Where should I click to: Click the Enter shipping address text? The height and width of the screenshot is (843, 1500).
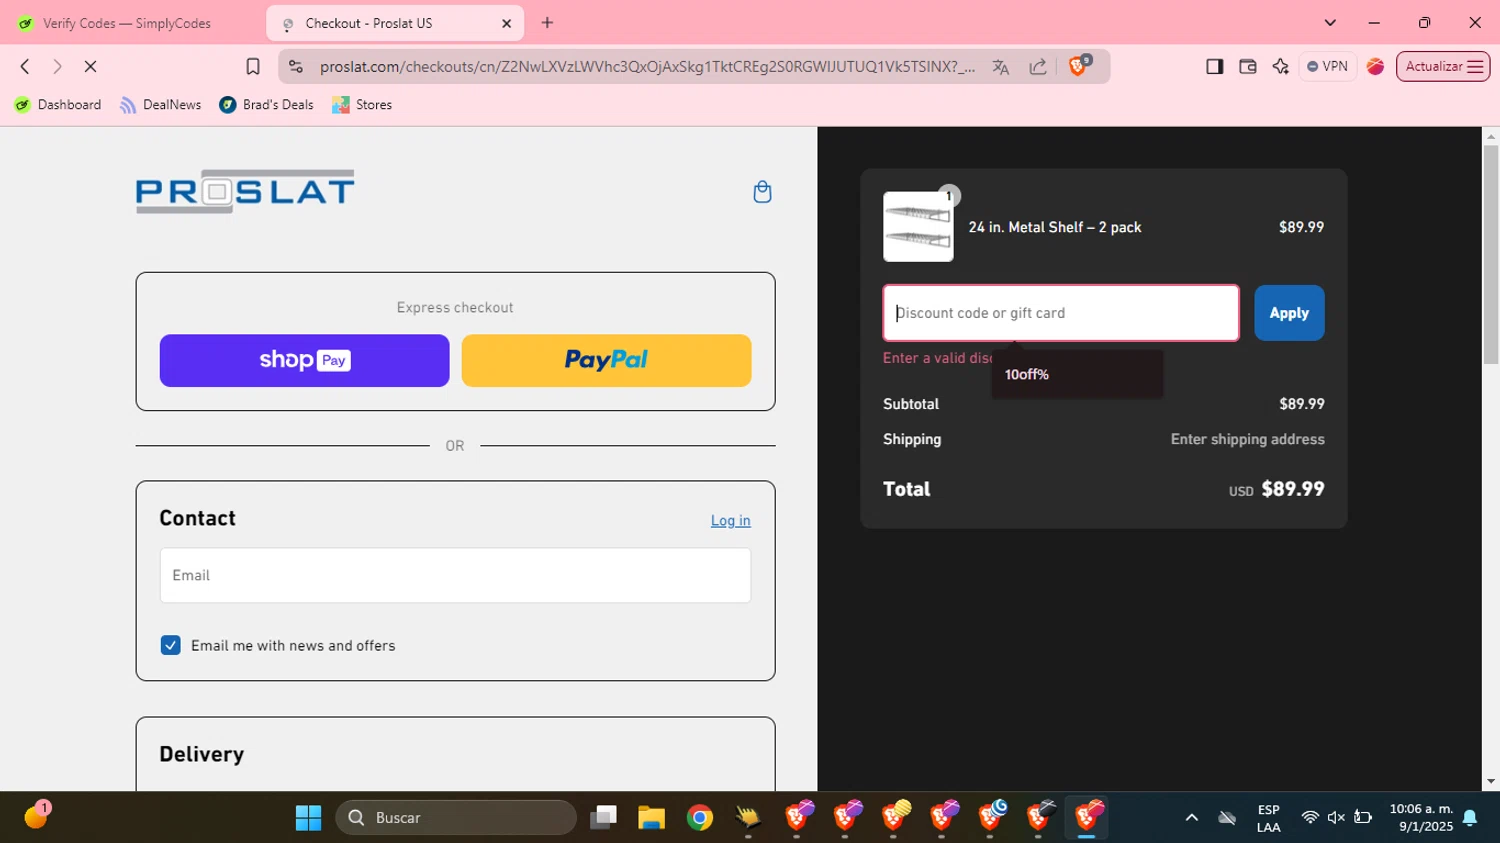click(x=1247, y=439)
